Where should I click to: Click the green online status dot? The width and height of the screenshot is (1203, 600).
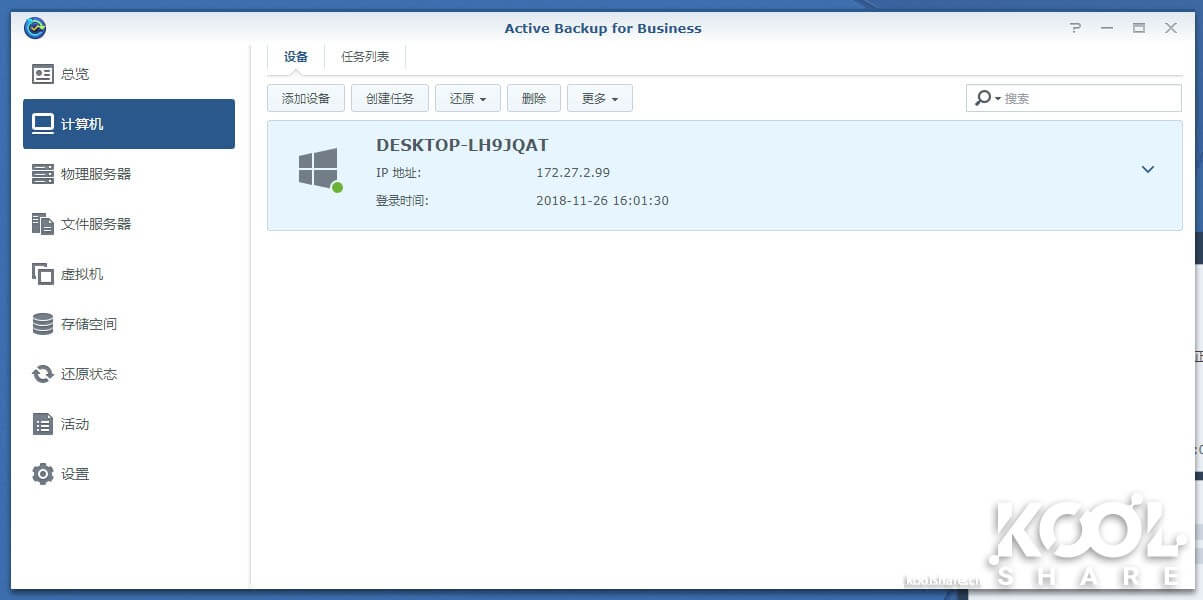pyautogui.click(x=337, y=187)
